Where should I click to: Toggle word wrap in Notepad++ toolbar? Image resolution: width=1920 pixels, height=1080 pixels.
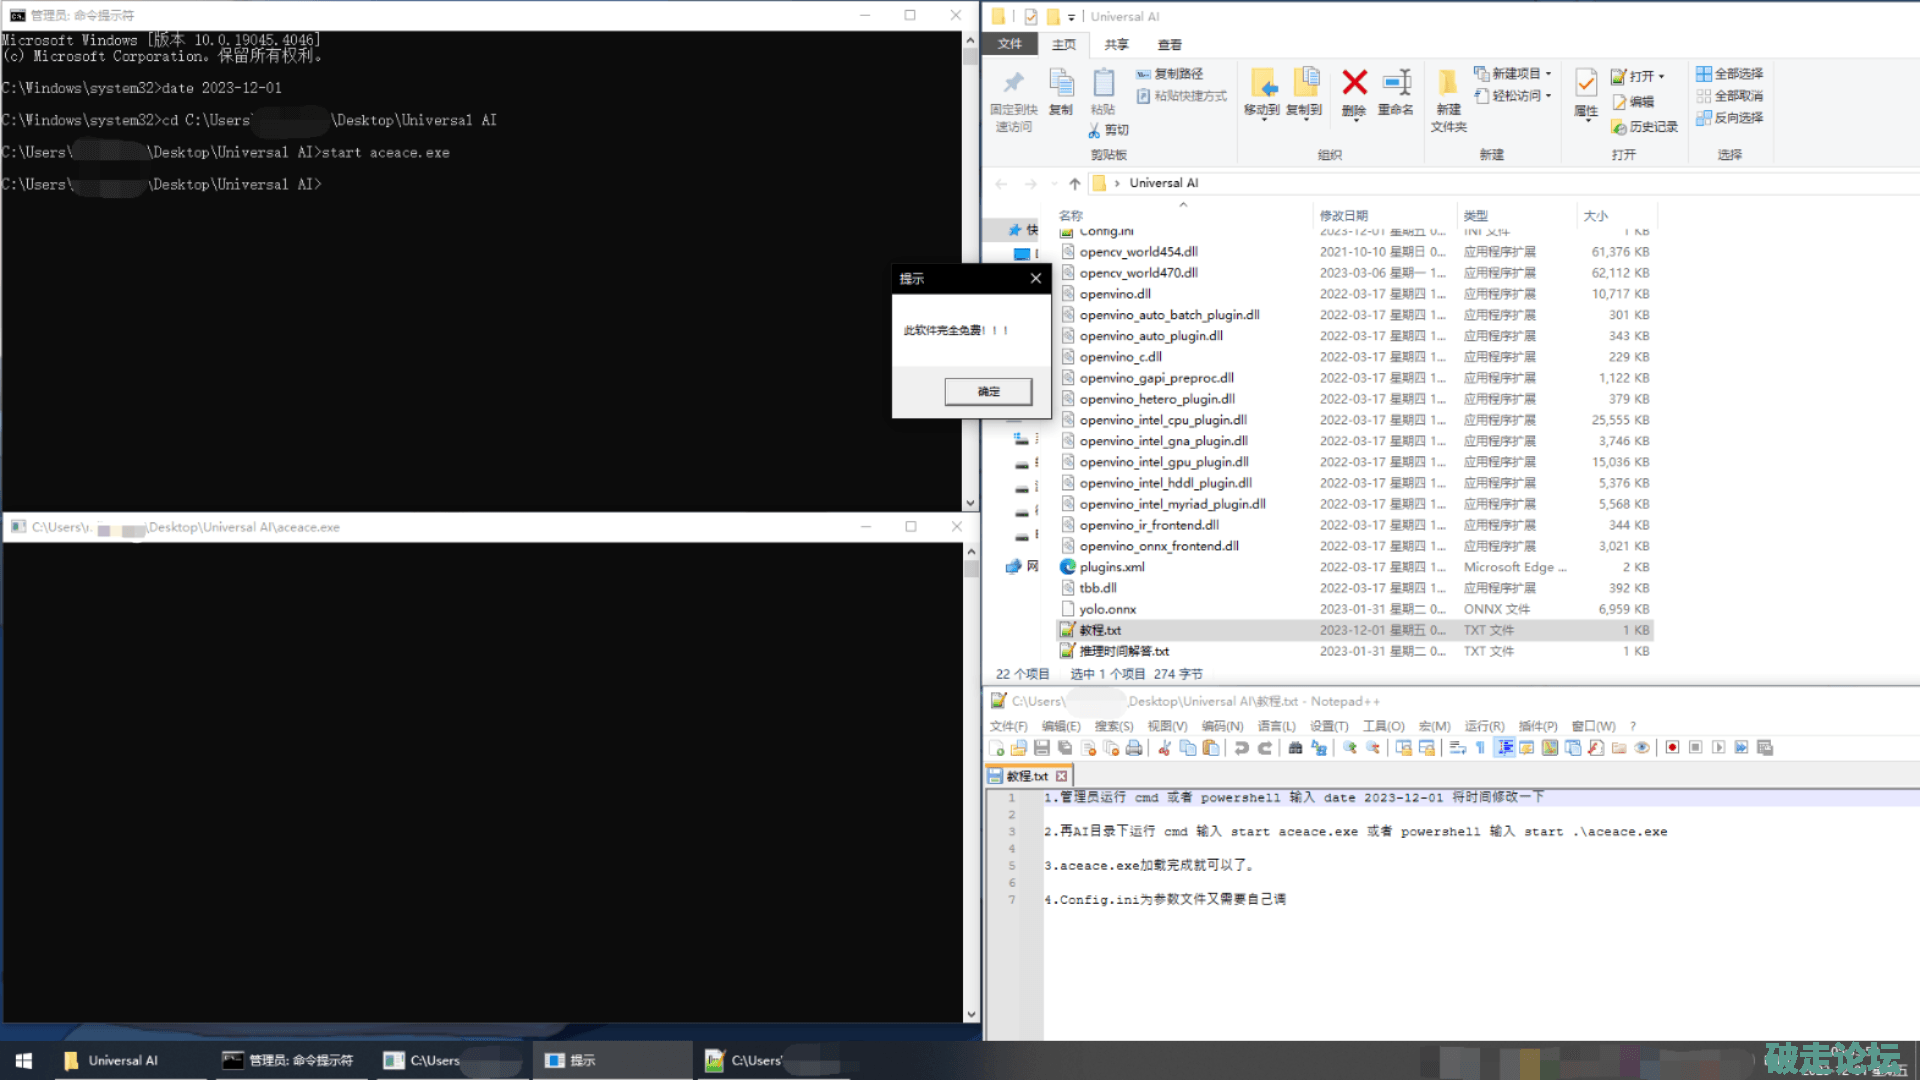[x=1458, y=748]
